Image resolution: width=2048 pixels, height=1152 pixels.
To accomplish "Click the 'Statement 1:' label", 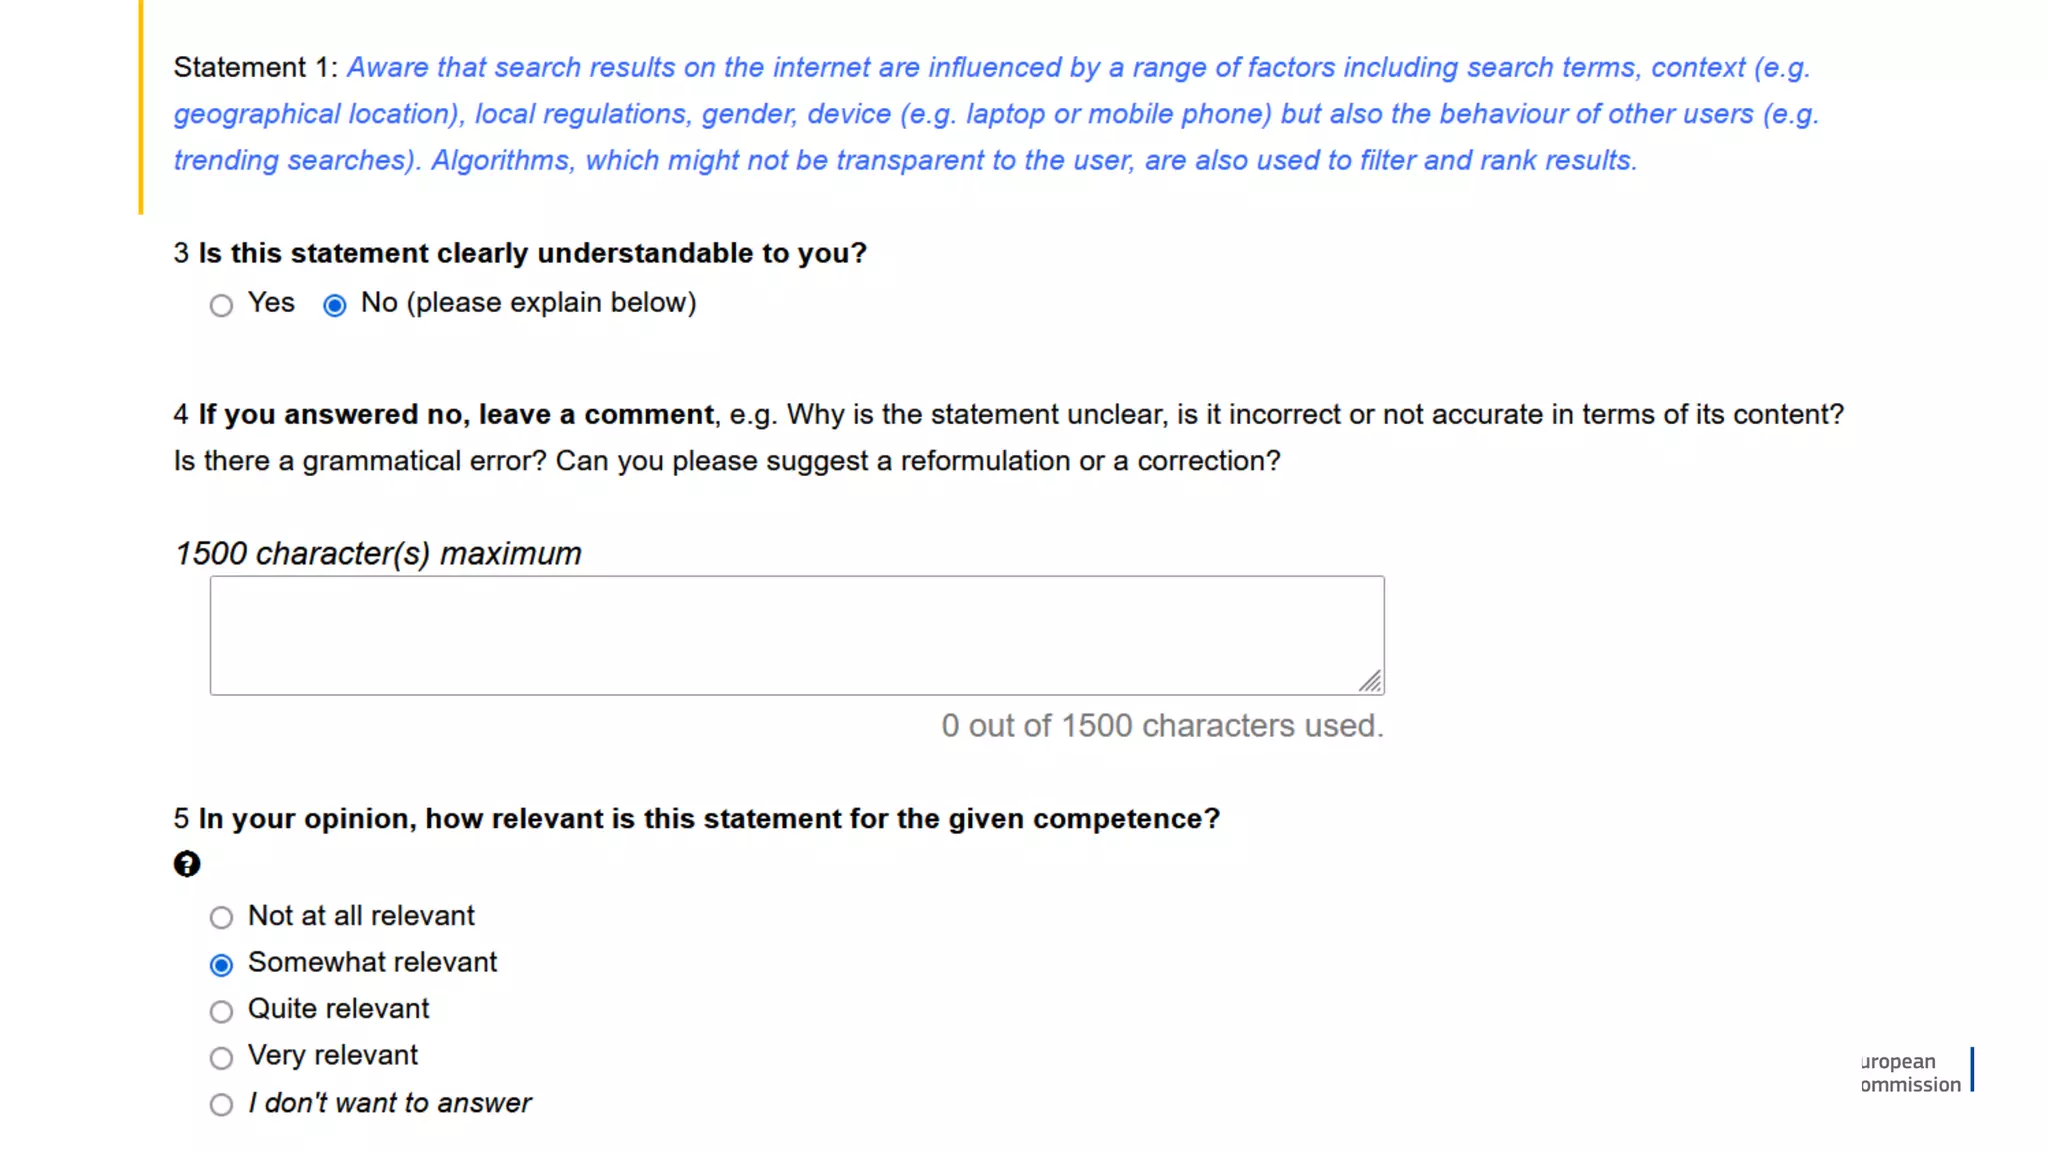I will coord(256,67).
